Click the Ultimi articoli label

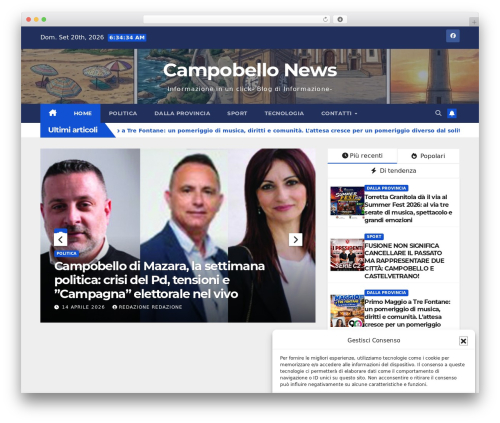click(73, 130)
